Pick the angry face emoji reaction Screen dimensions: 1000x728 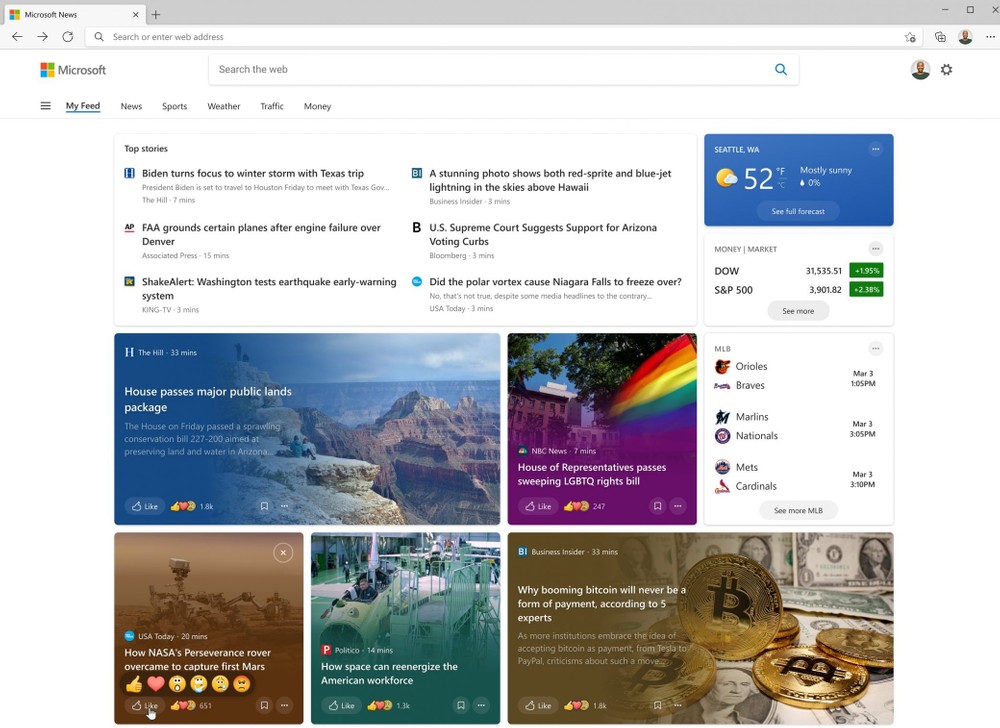pyautogui.click(x=241, y=684)
